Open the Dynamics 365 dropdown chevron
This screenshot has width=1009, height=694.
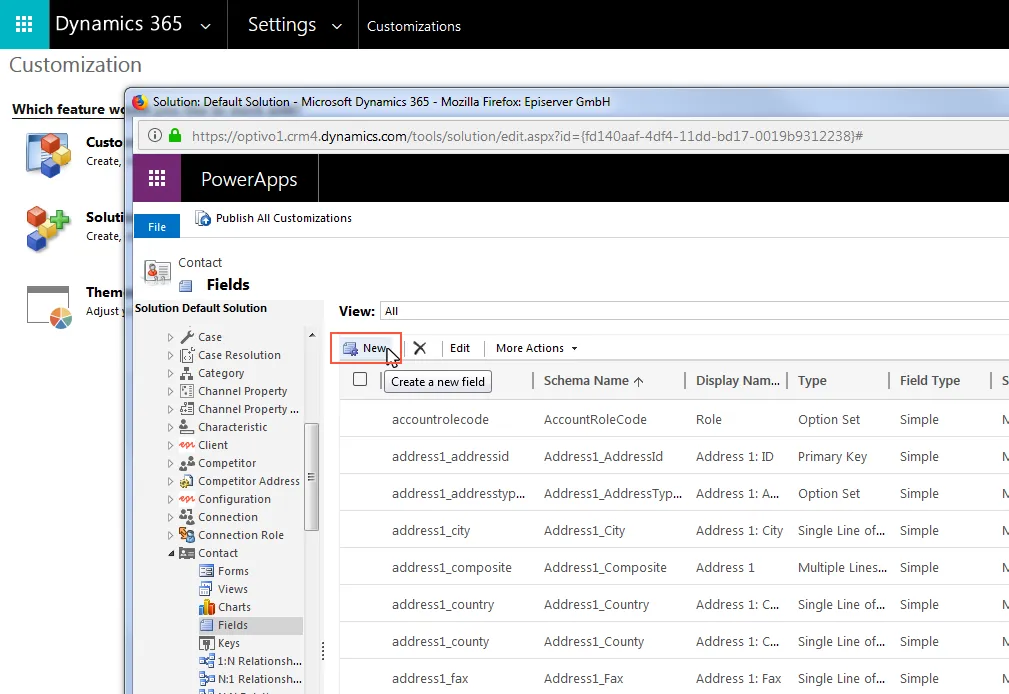click(x=206, y=26)
